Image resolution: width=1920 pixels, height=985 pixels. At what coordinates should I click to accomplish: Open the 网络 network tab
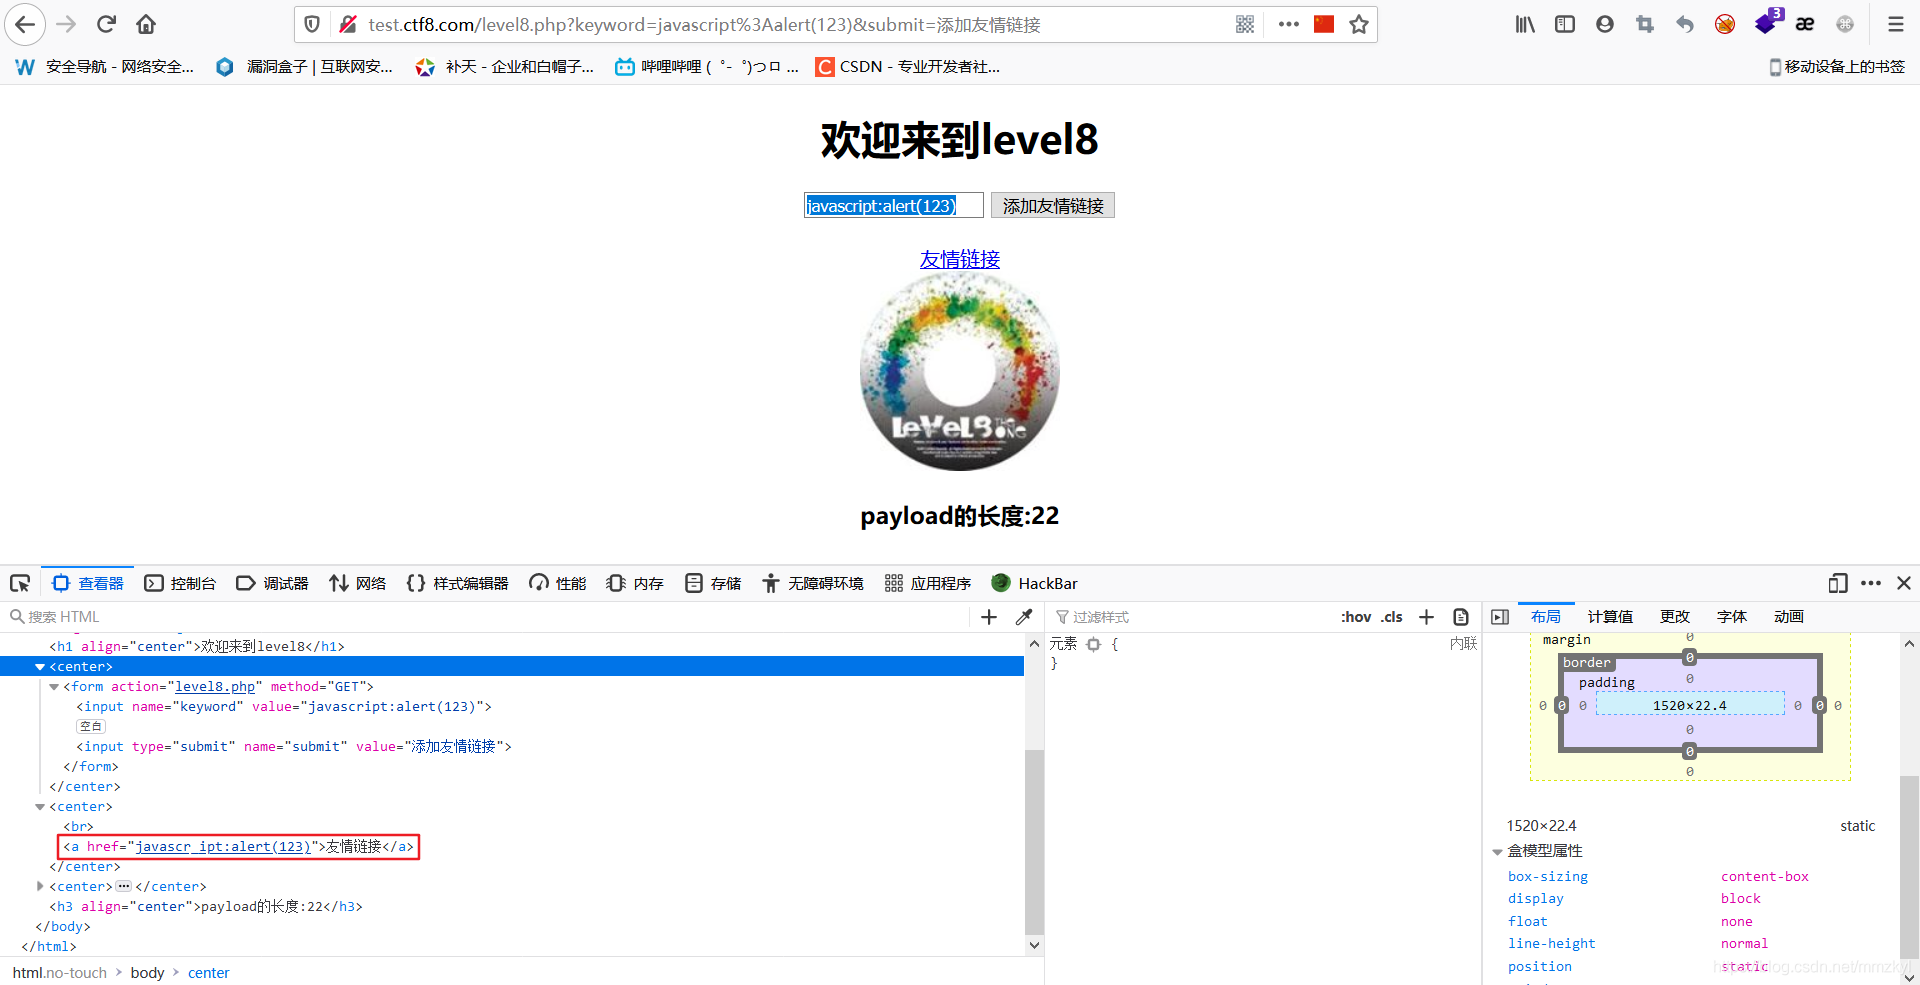358,583
